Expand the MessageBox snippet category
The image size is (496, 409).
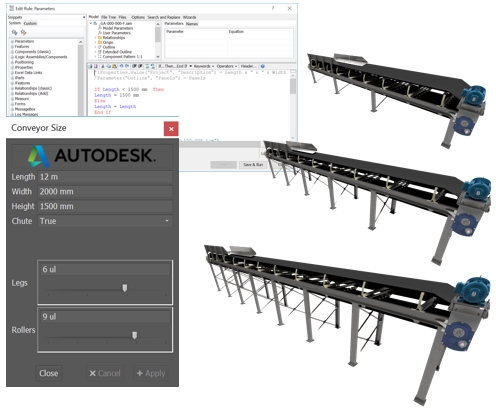pyautogui.click(x=12, y=109)
